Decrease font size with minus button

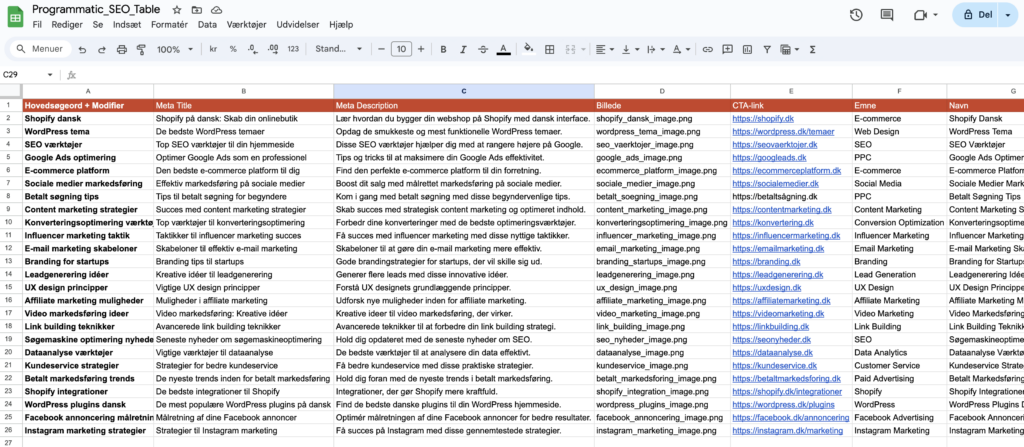coord(381,49)
